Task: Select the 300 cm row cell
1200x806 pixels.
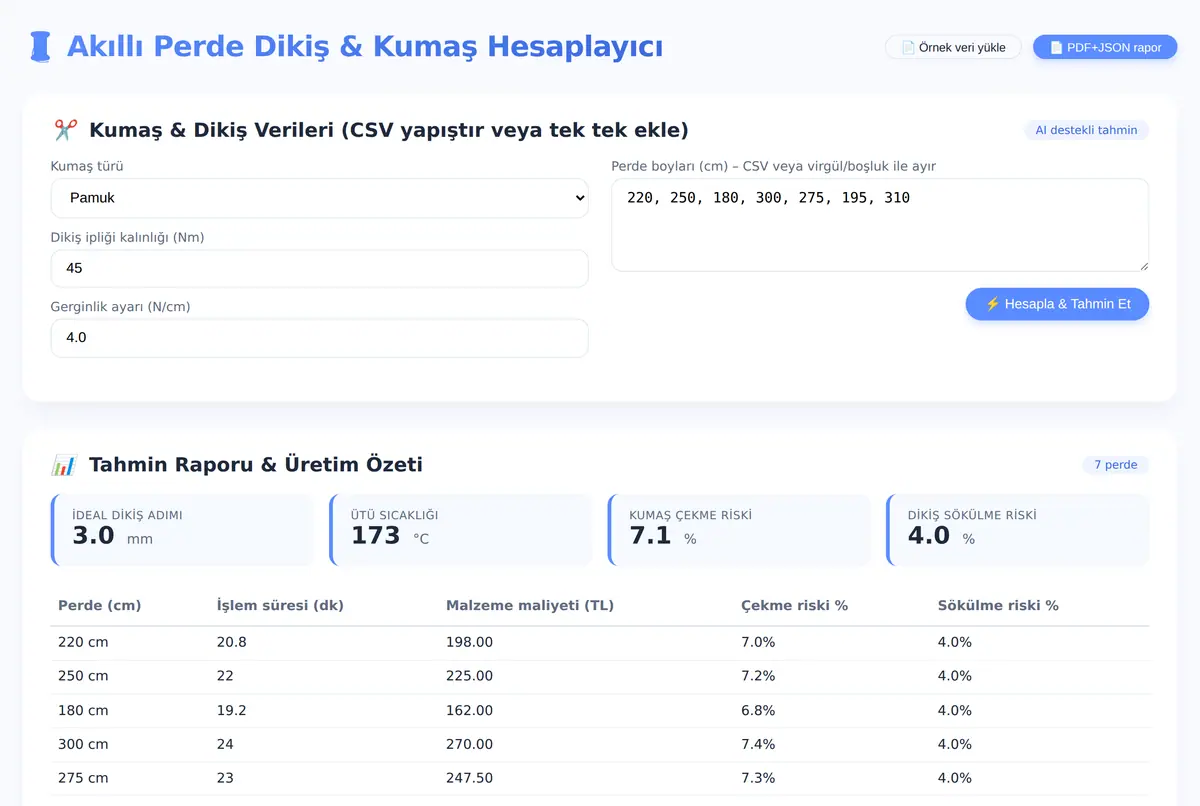Action: 83,744
